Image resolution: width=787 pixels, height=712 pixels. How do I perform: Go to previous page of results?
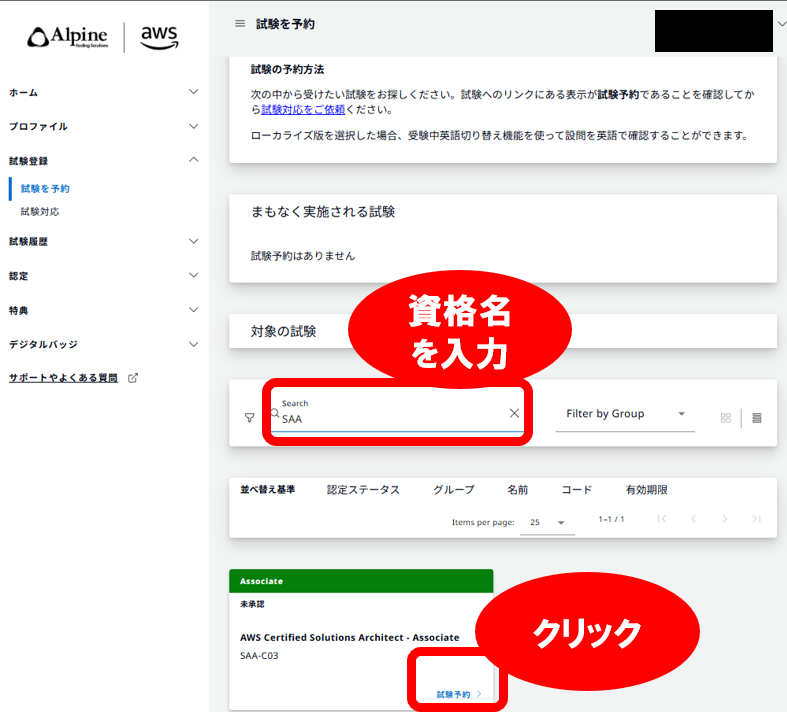[x=693, y=519]
